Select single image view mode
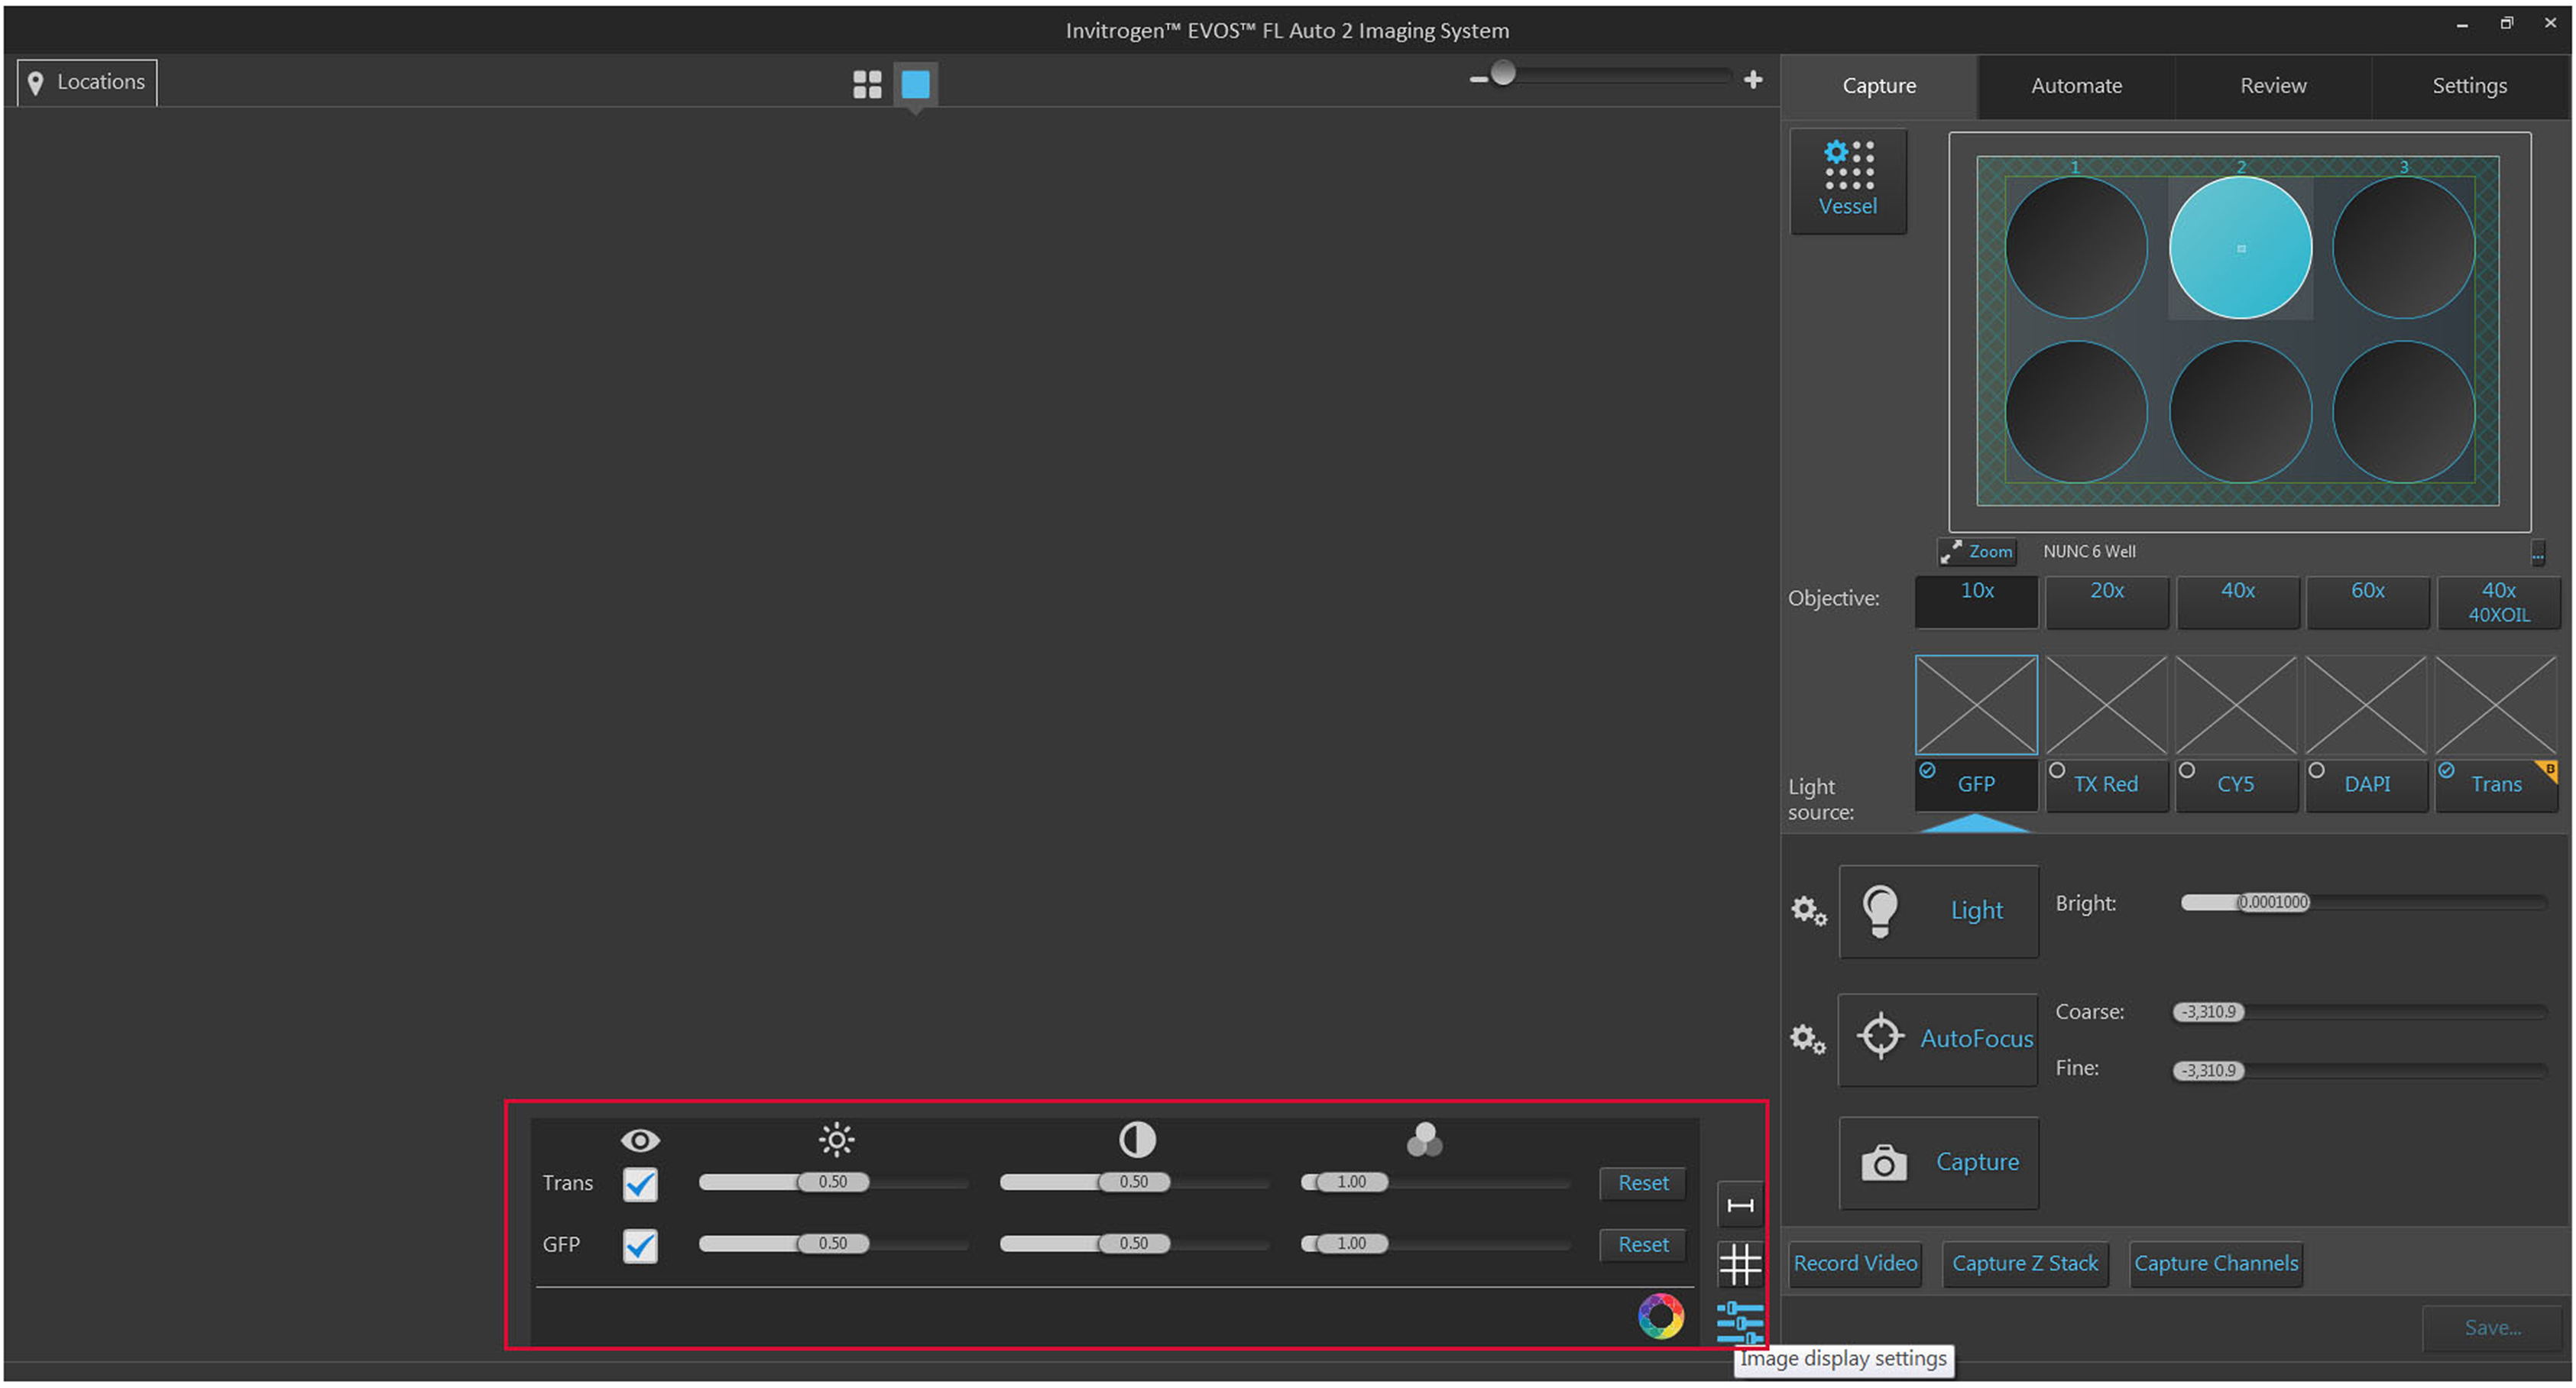This screenshot has height=1388, width=2576. [x=914, y=84]
